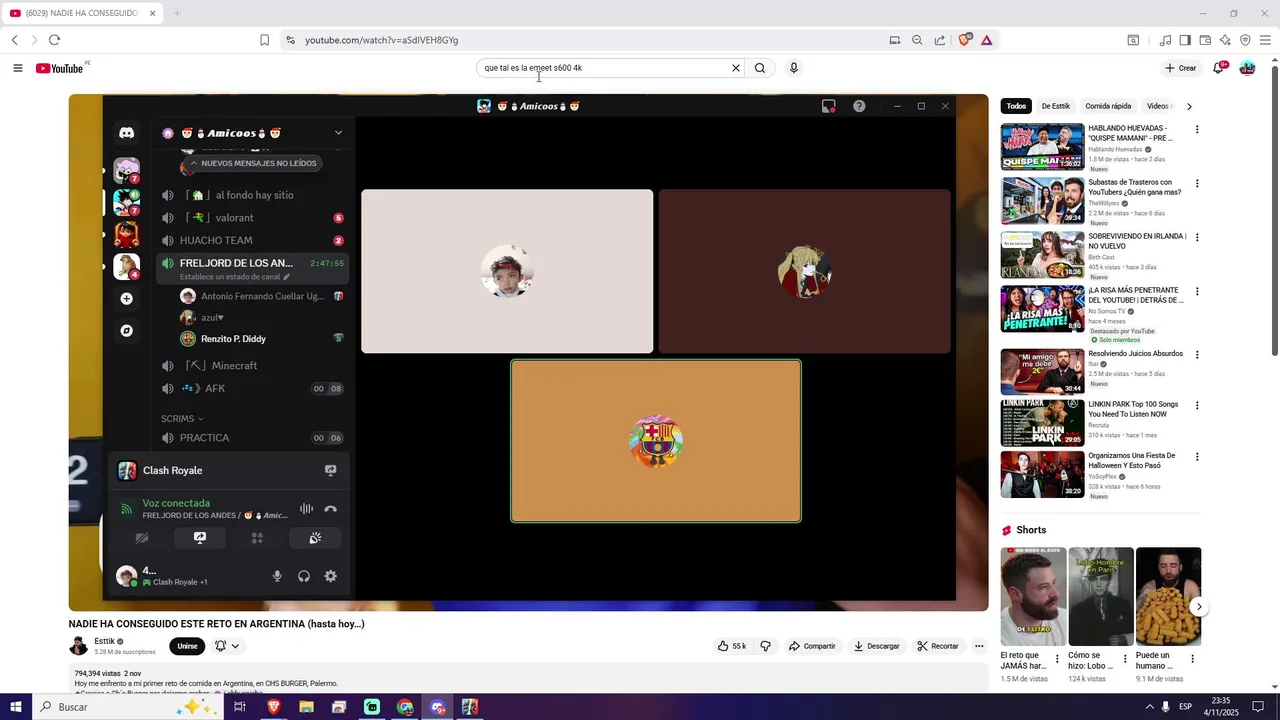
Task: Share this page from the address bar
Action: click(940, 40)
